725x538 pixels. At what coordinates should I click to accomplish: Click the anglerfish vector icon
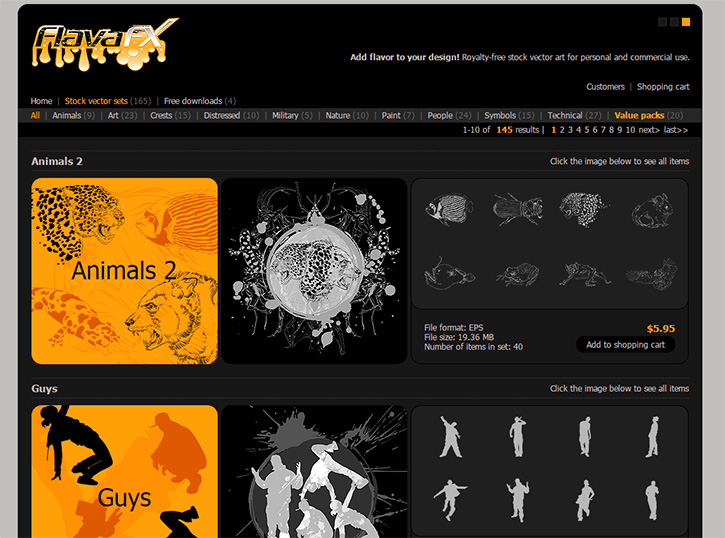(x=449, y=275)
